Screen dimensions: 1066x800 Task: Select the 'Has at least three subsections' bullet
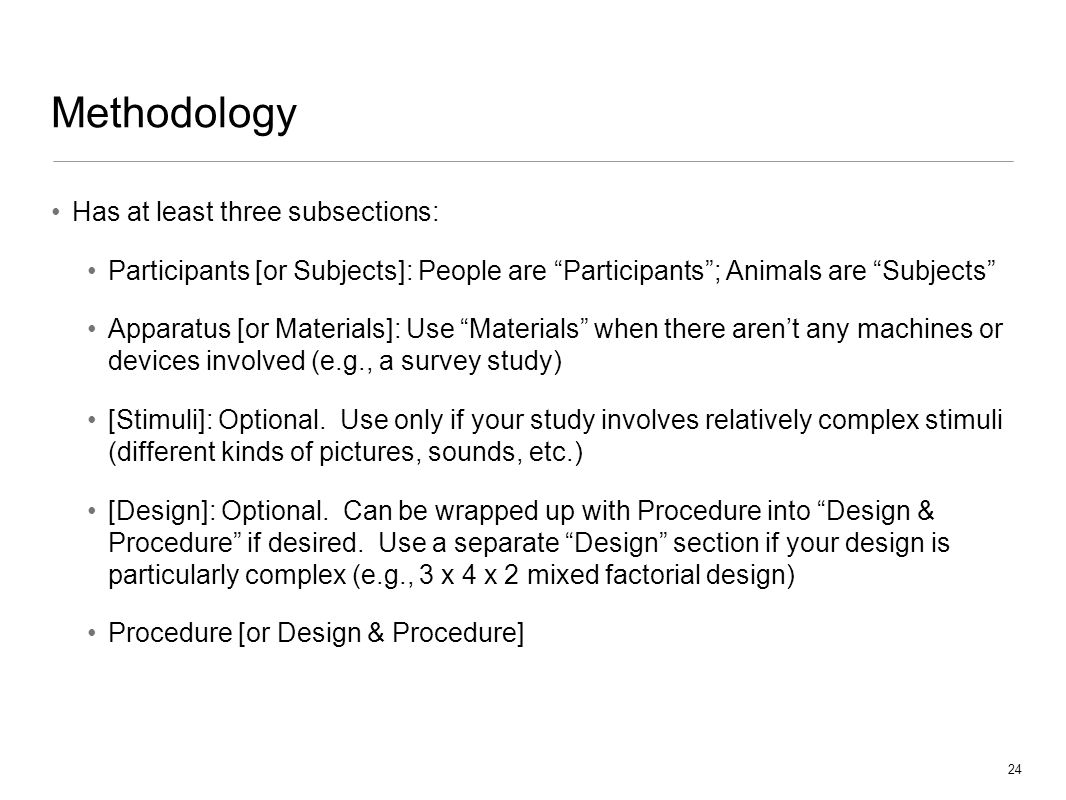click(x=256, y=211)
